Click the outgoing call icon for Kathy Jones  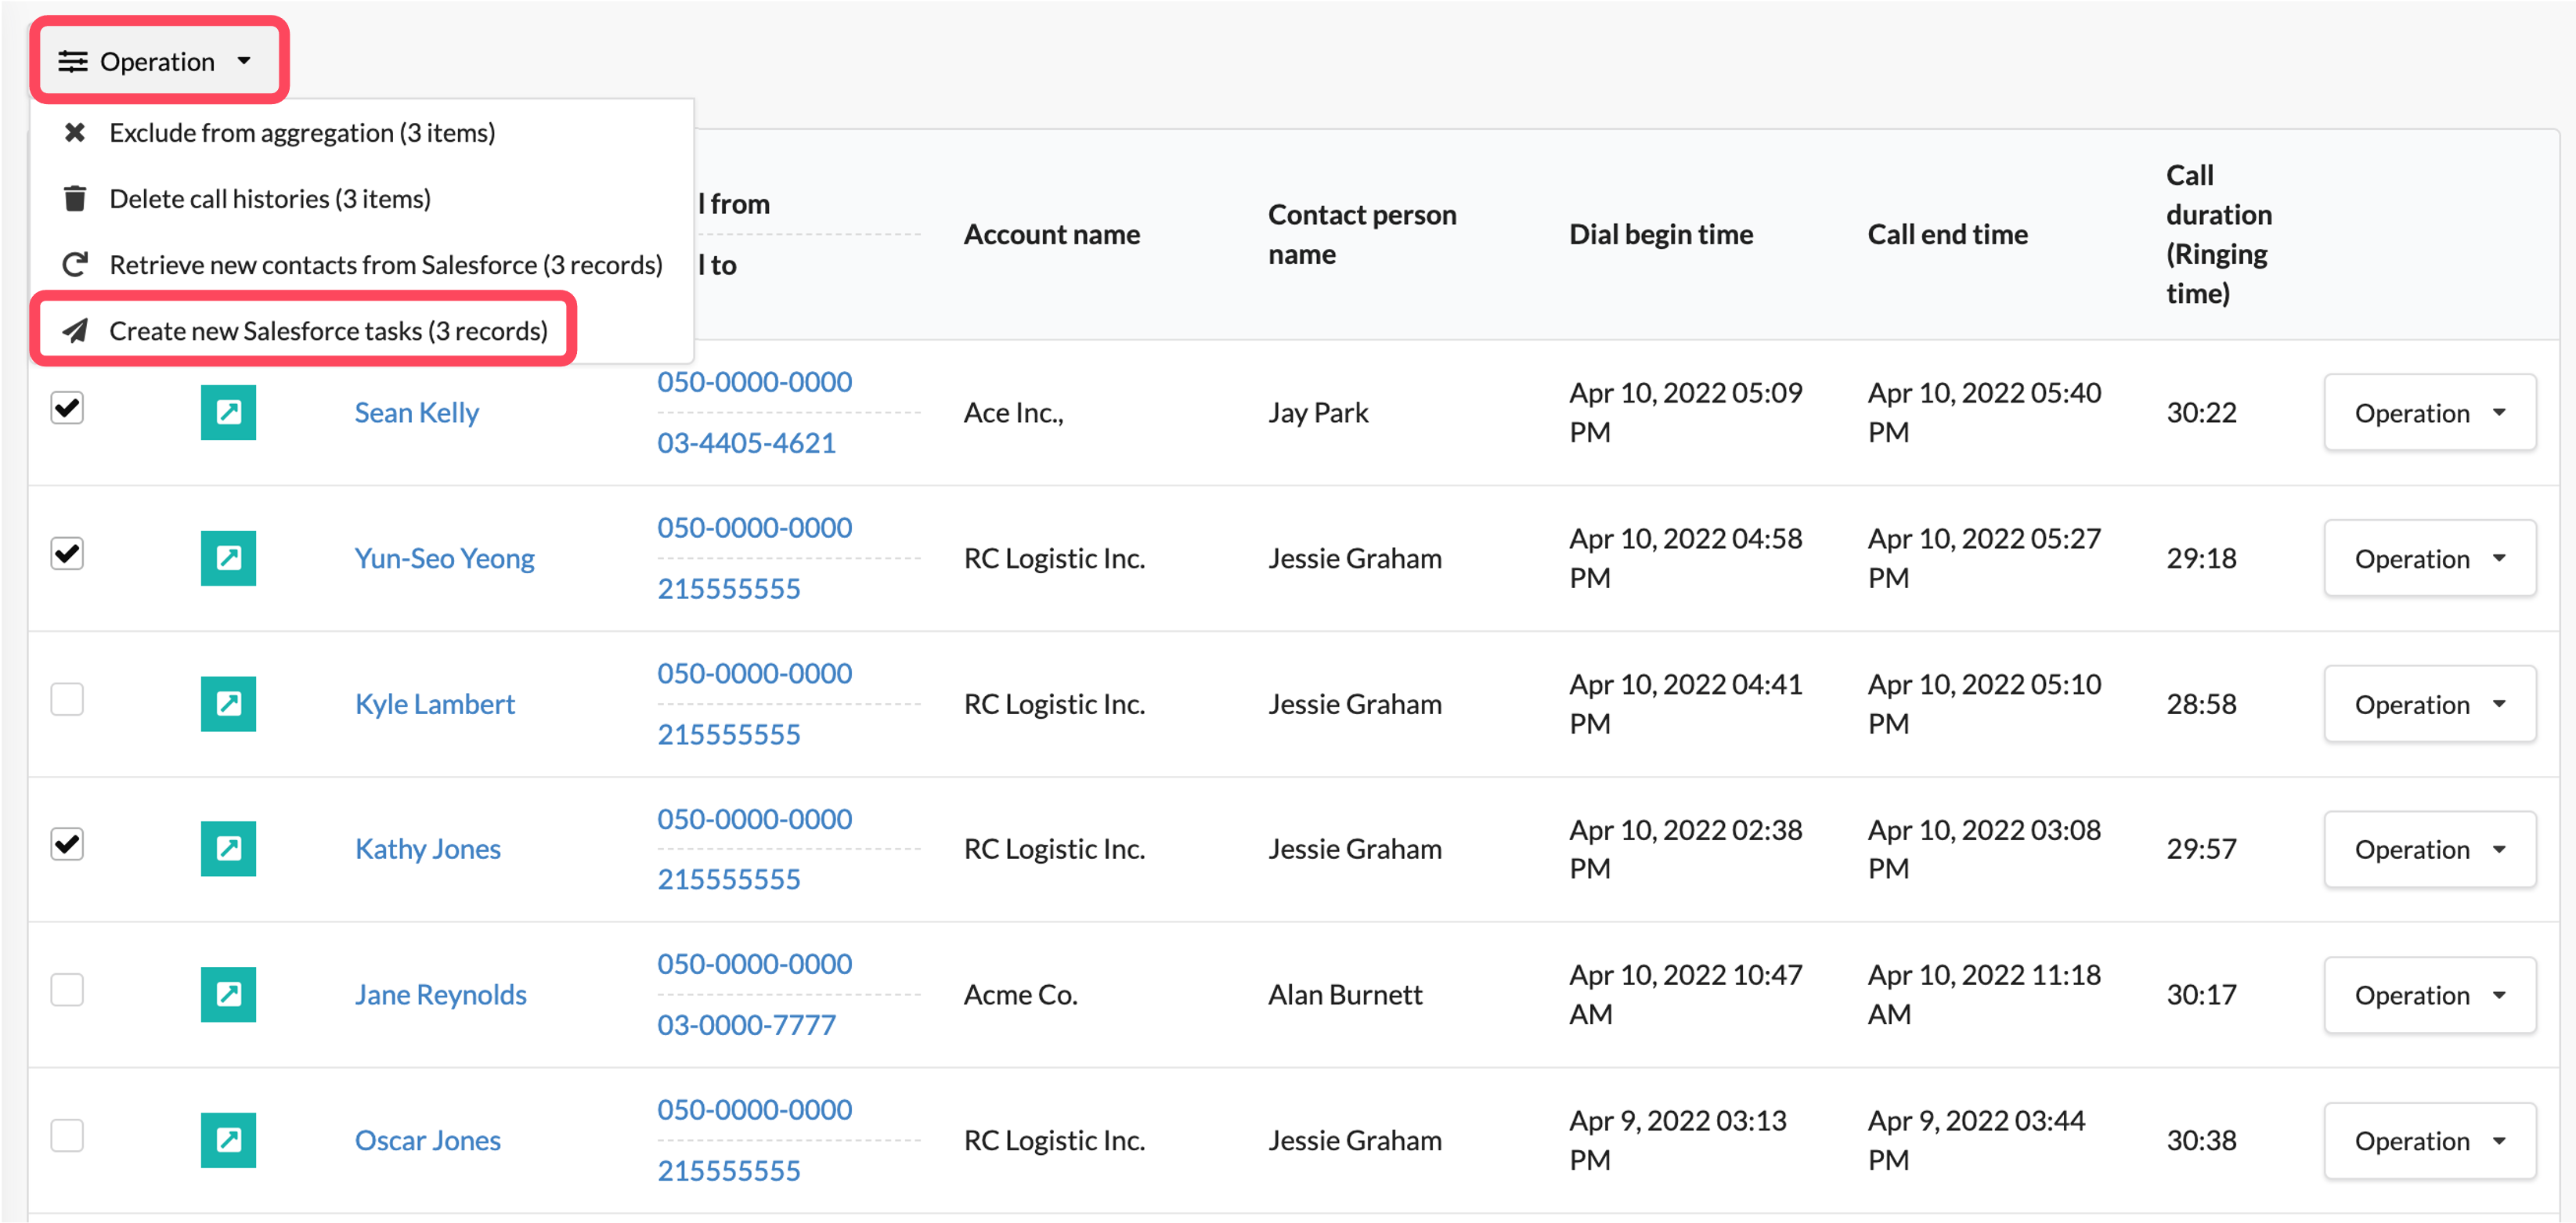coord(228,849)
